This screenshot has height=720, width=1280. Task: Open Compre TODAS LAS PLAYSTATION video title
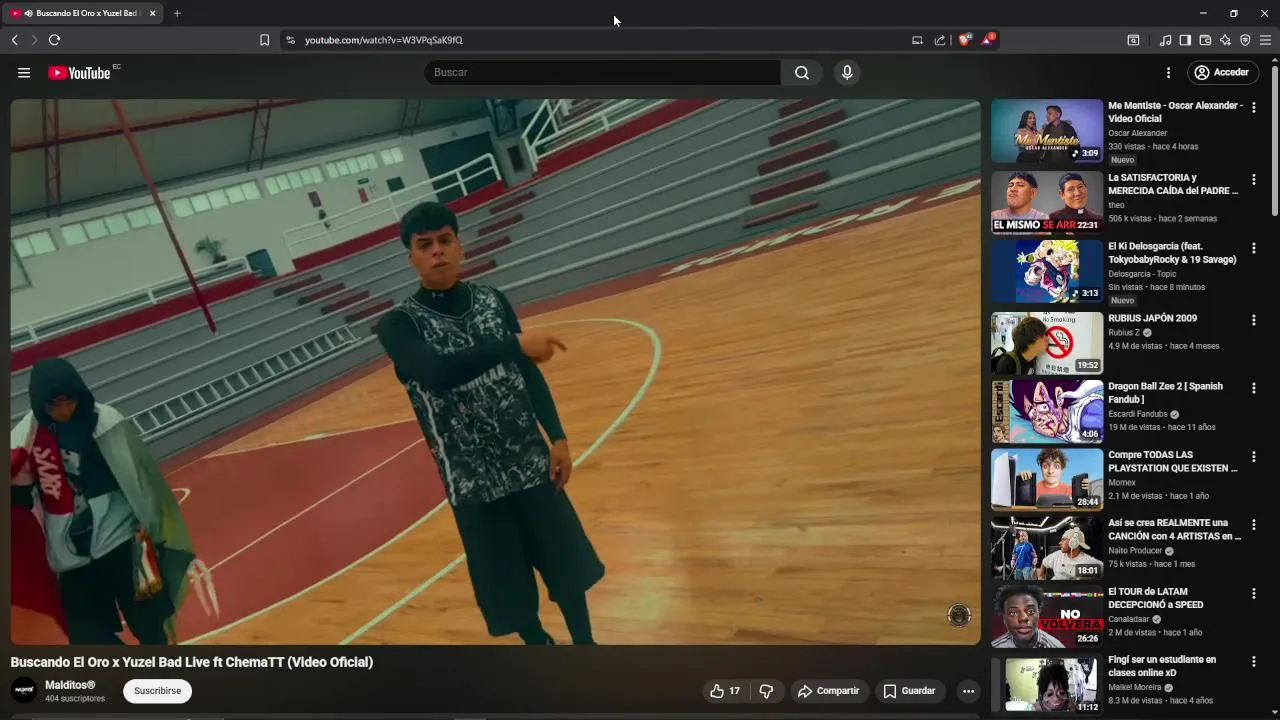click(x=1173, y=461)
